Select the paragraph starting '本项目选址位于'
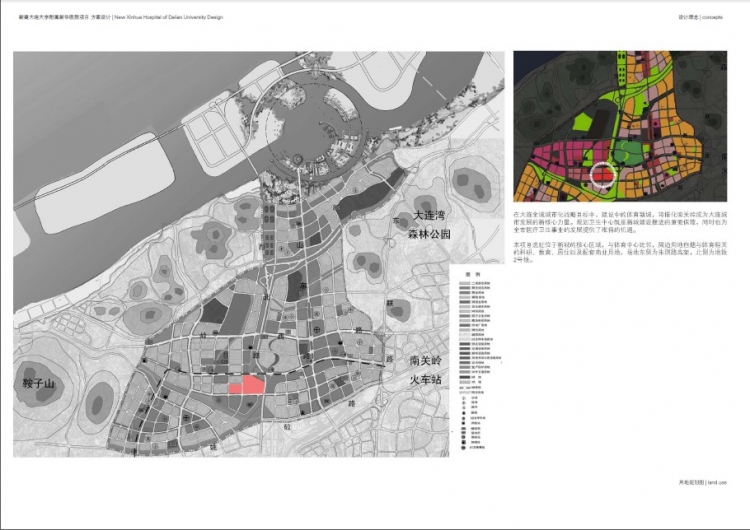750x530 pixels. coord(620,252)
